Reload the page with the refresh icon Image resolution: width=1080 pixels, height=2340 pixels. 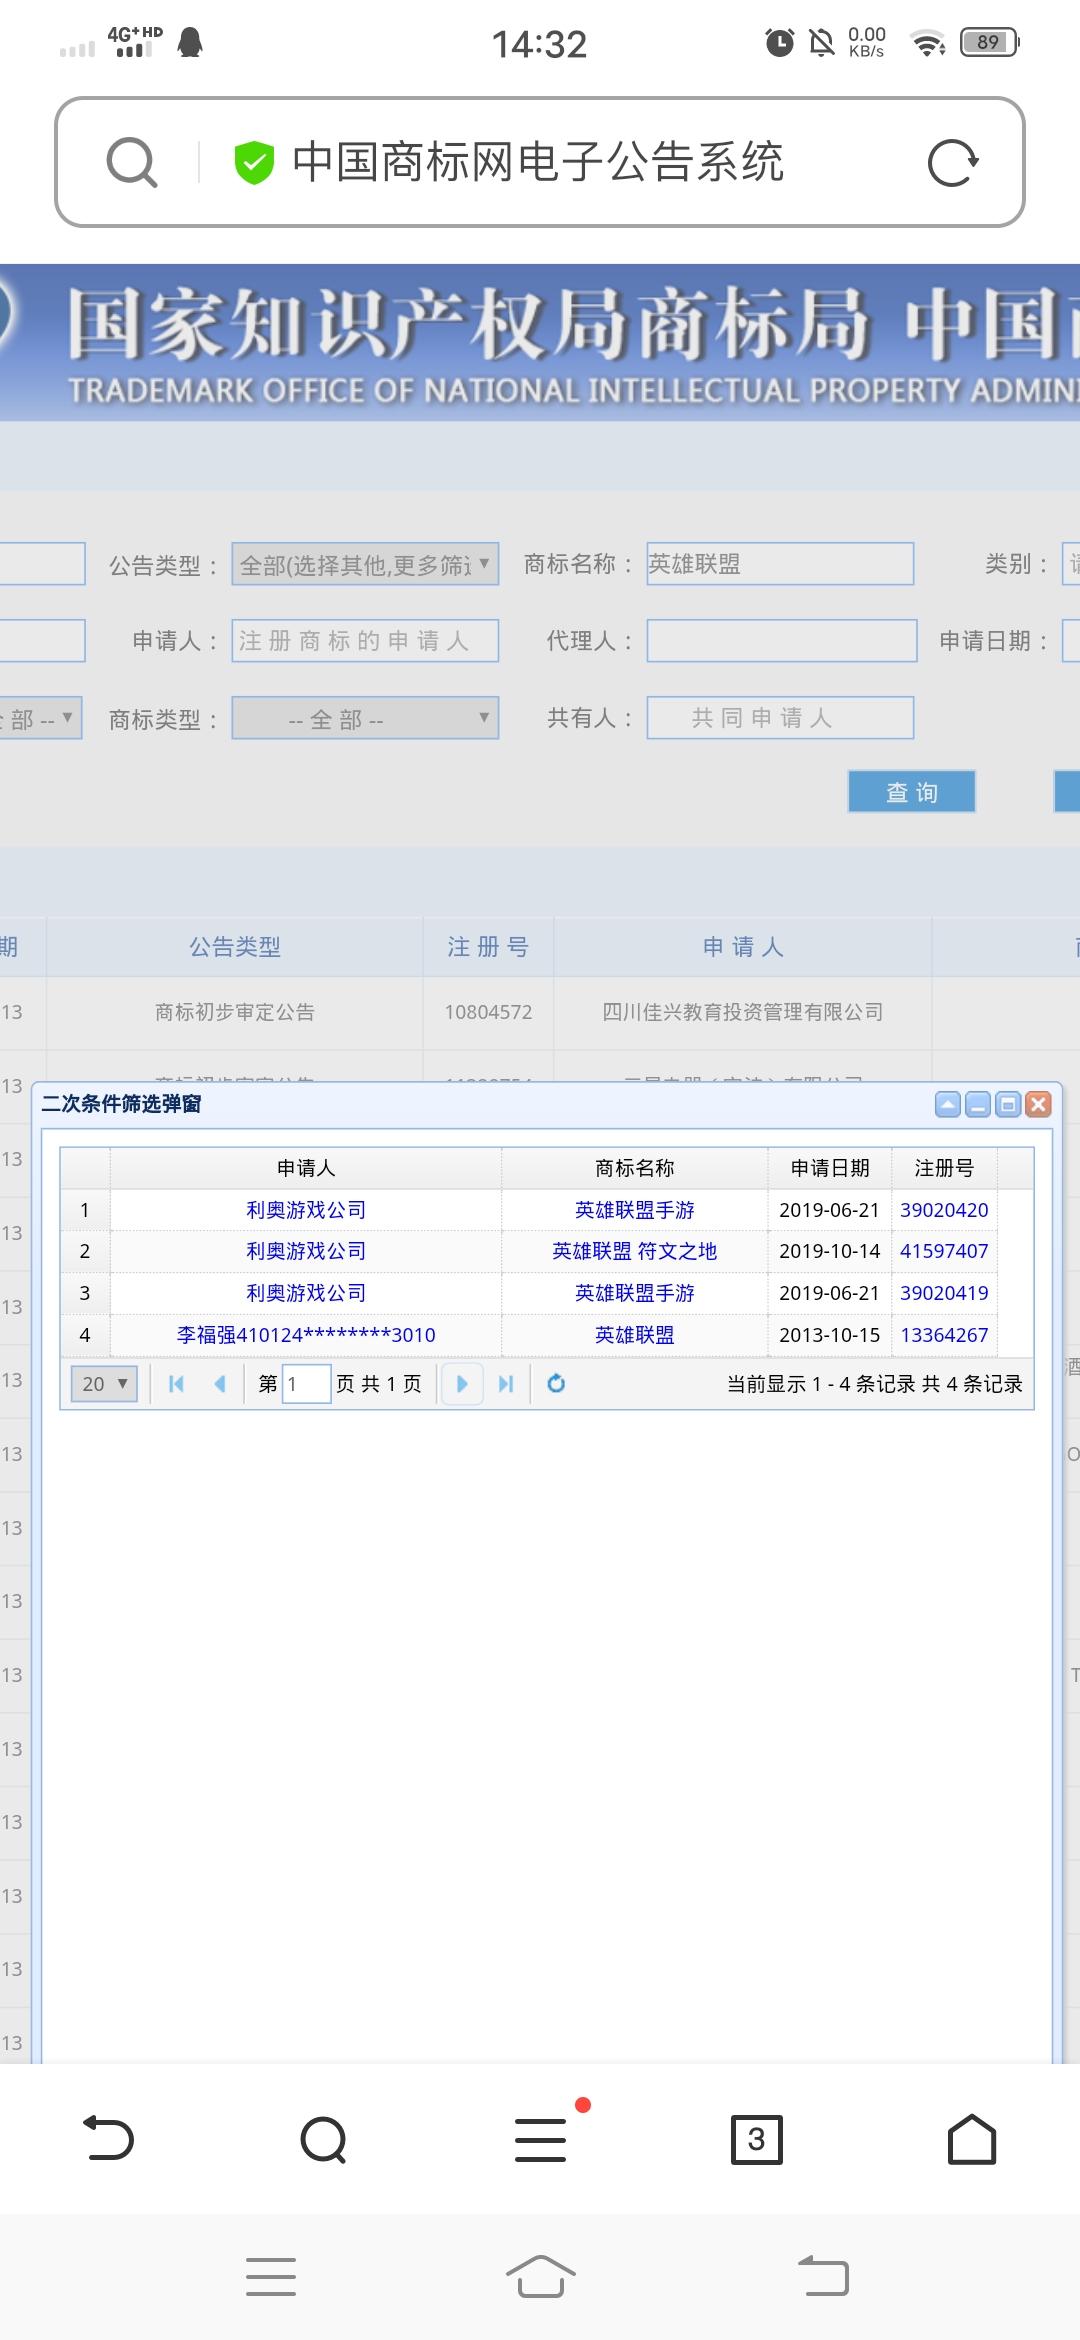click(952, 162)
